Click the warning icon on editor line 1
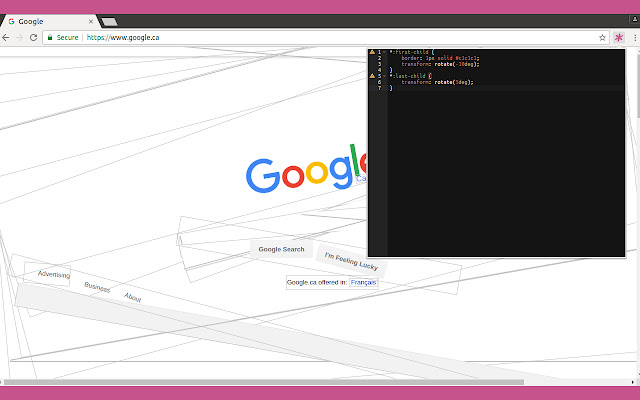Image resolution: width=640 pixels, height=400 pixels. [x=372, y=52]
